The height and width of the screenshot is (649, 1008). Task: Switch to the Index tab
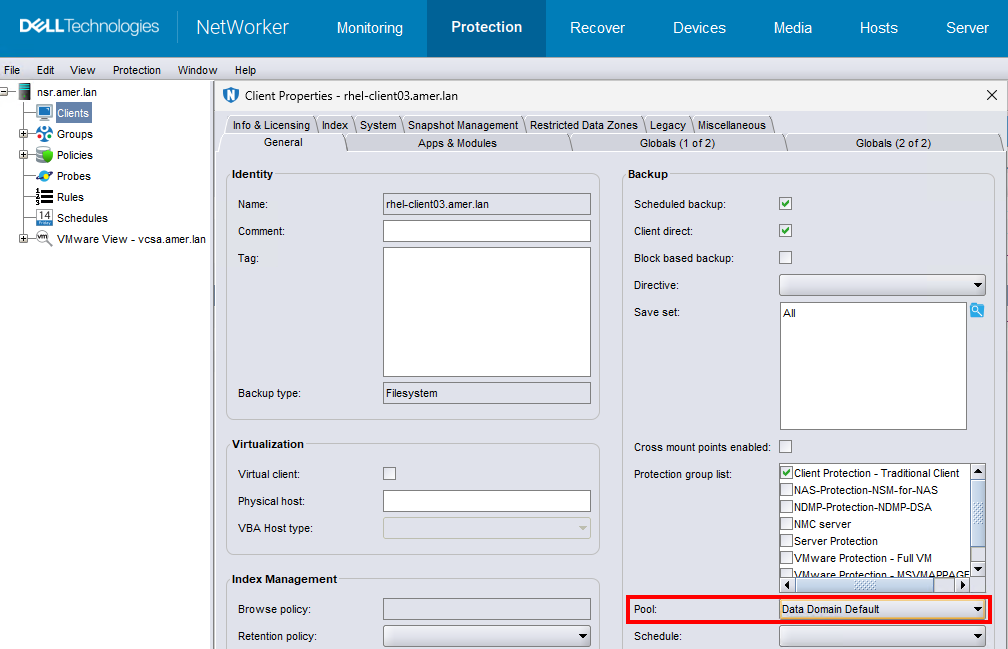pos(334,125)
